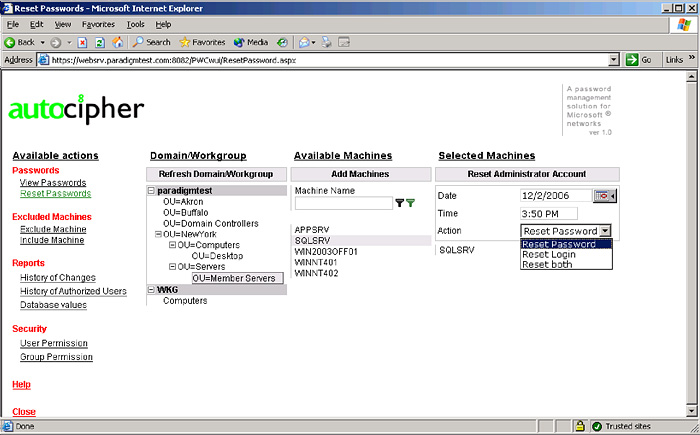Select SQLSRV in Available Machines list
This screenshot has width=700, height=435.
361,240
